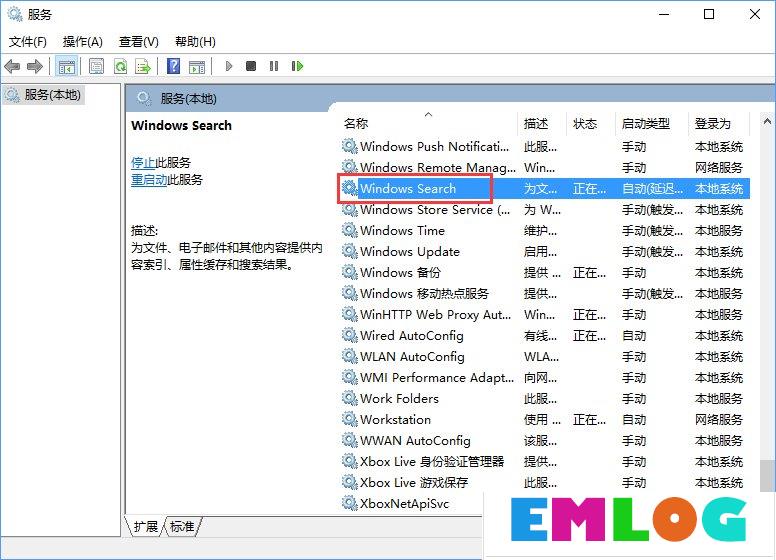Open the 文件(F) menu
The image size is (776, 560).
click(28, 42)
